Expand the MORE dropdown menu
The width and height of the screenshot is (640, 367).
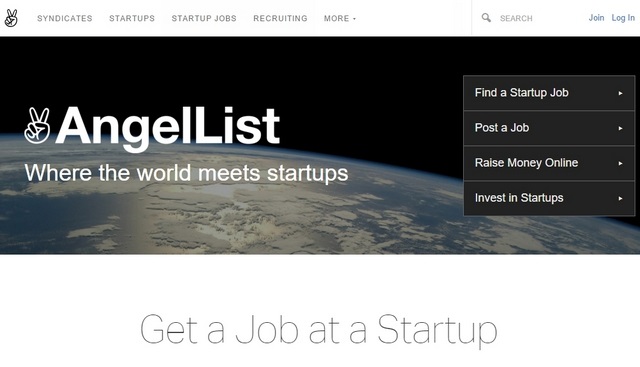click(340, 18)
